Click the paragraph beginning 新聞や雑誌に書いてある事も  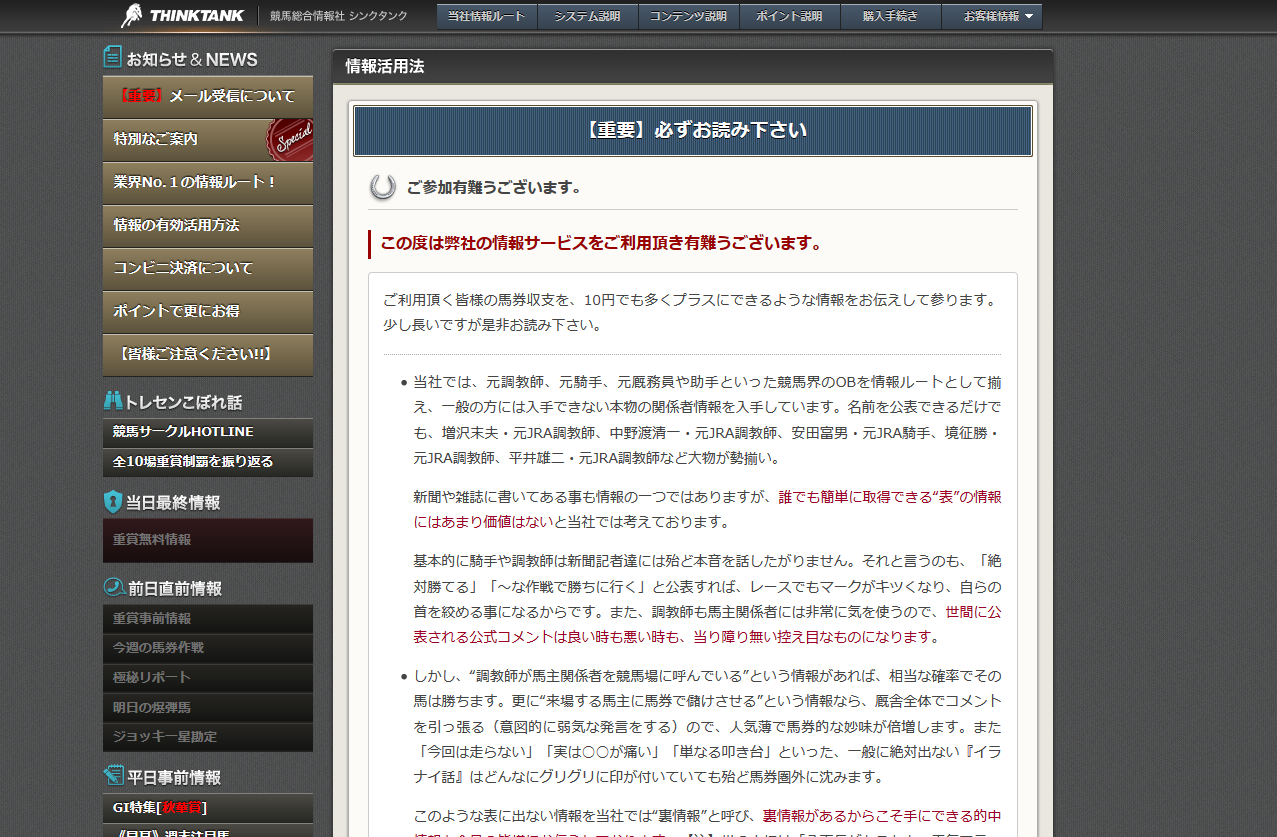707,509
